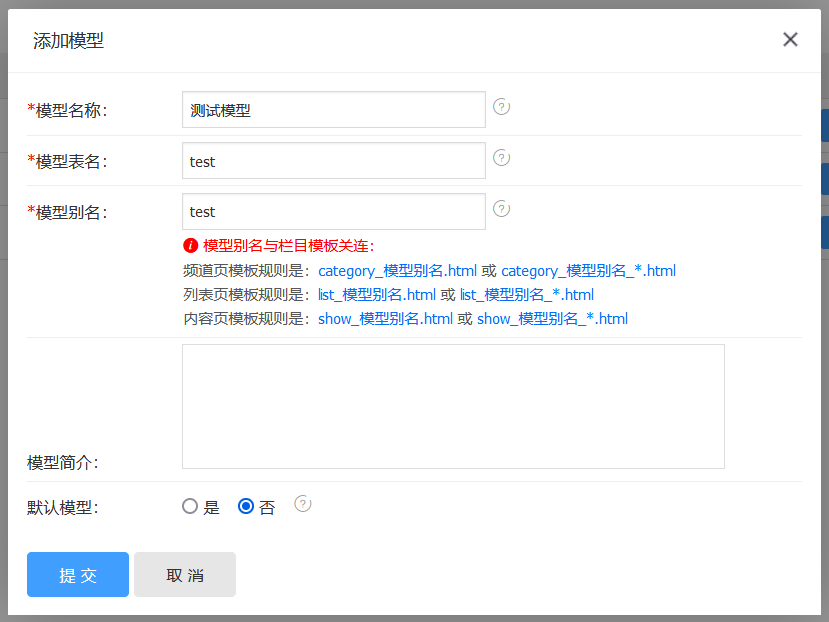Select 否 for 默认模型
The width and height of the screenshot is (829, 622).
245,506
